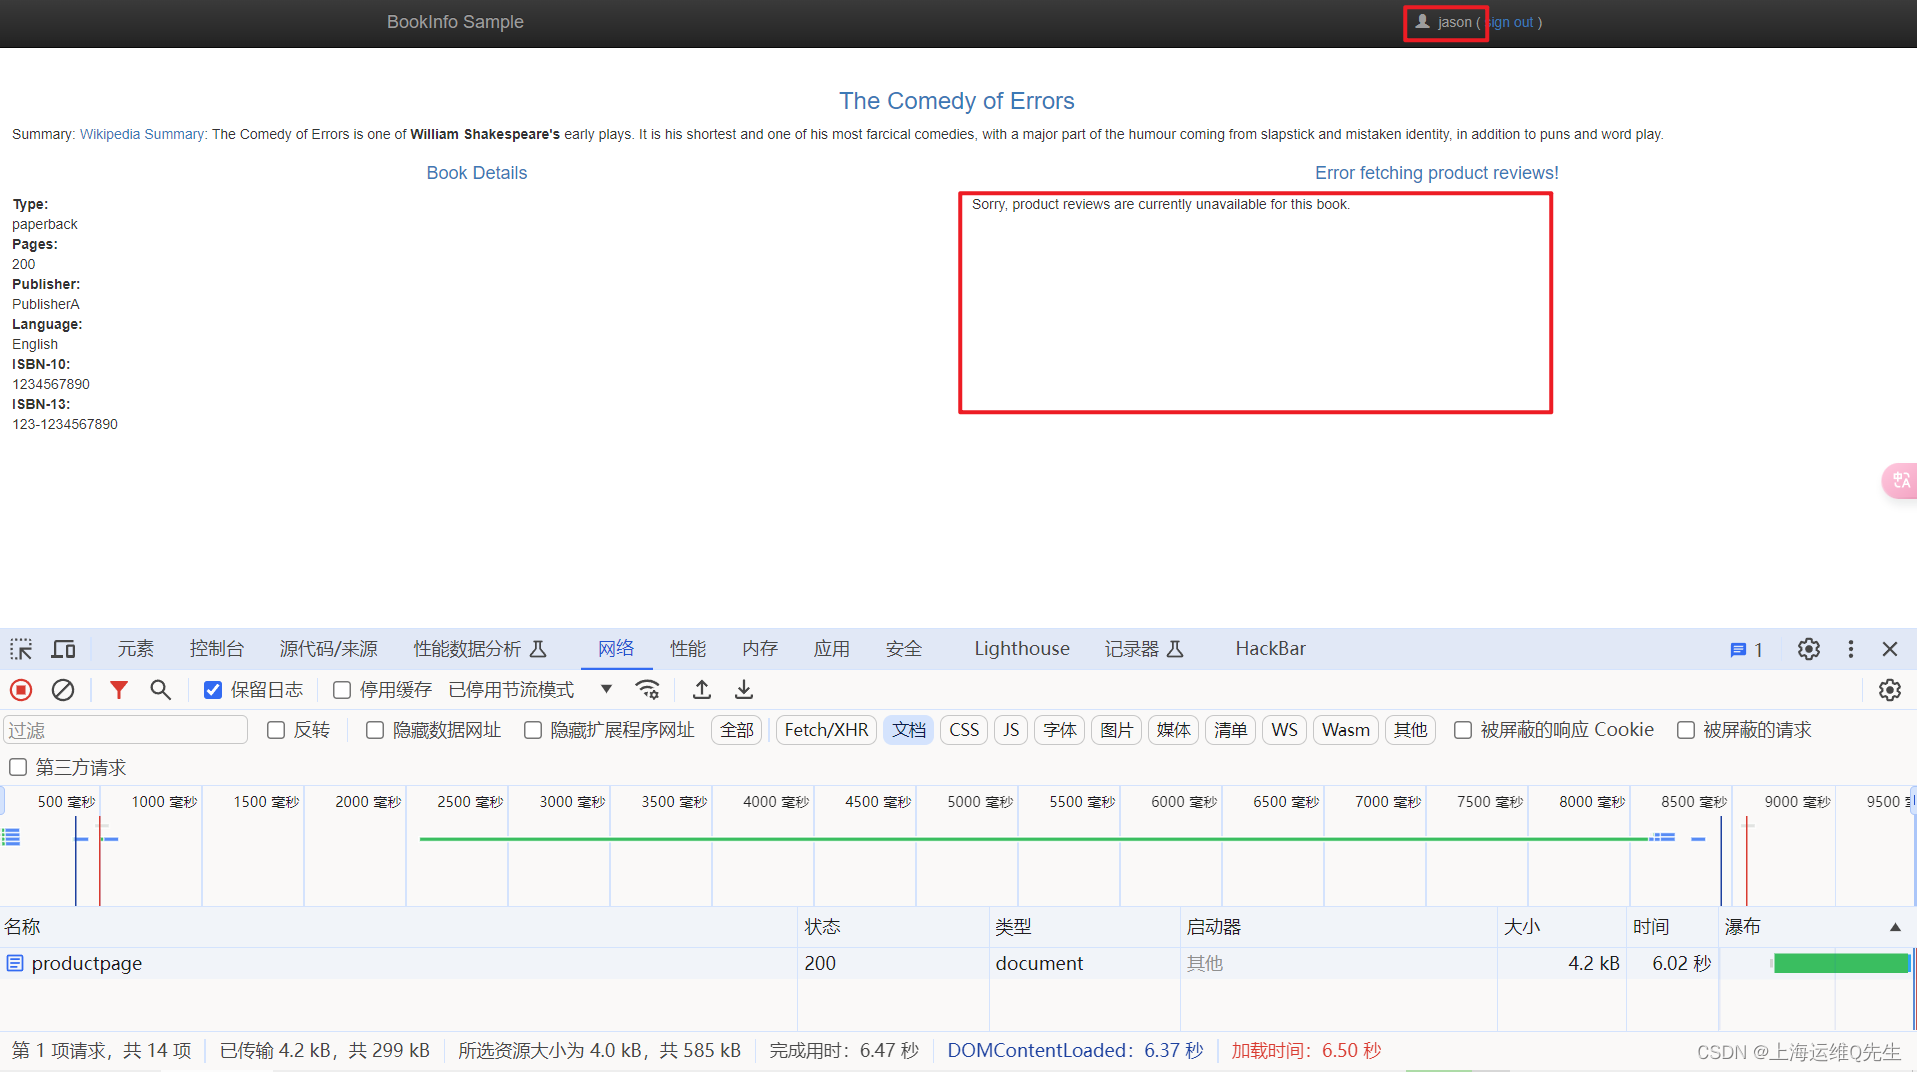Sort by 瀑布 waterfall column arrow
Image resolution: width=1917 pixels, height=1072 pixels.
pos(1895,927)
